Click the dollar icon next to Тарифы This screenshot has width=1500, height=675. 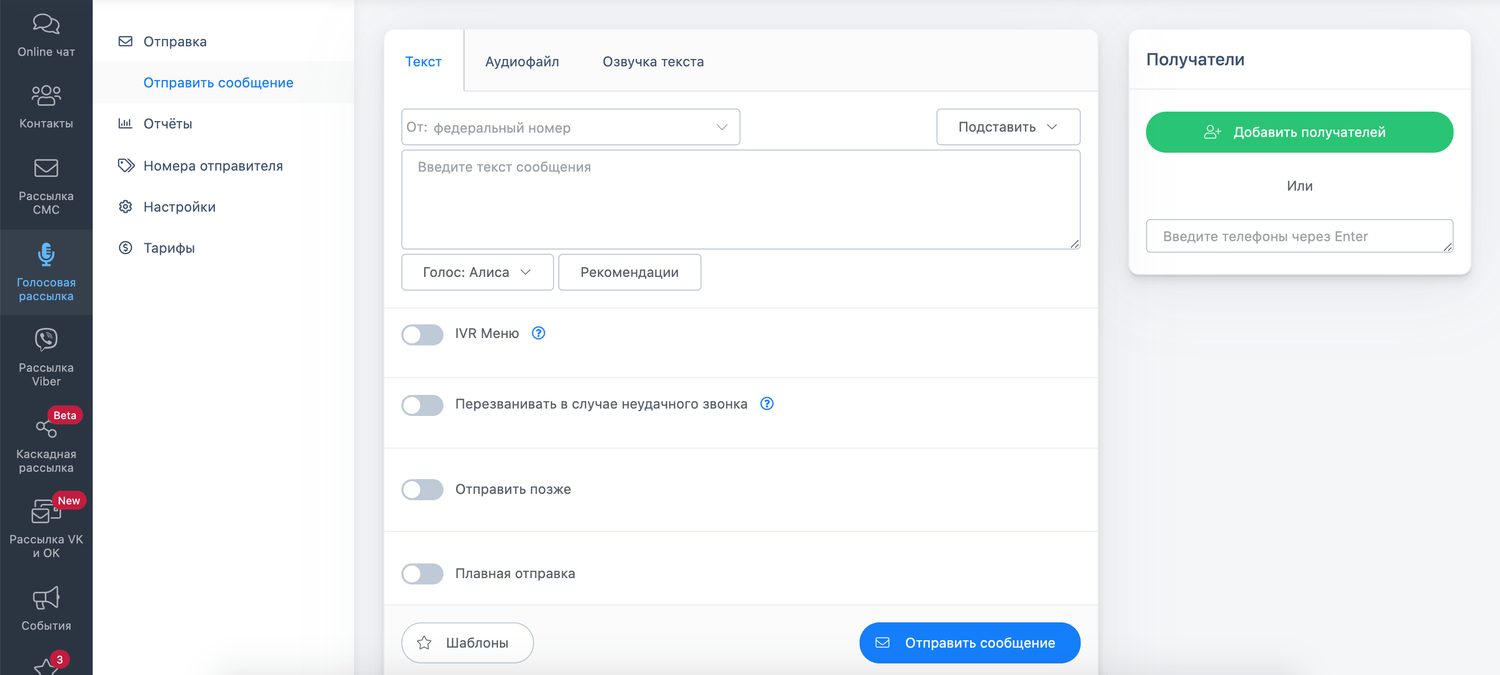point(125,248)
